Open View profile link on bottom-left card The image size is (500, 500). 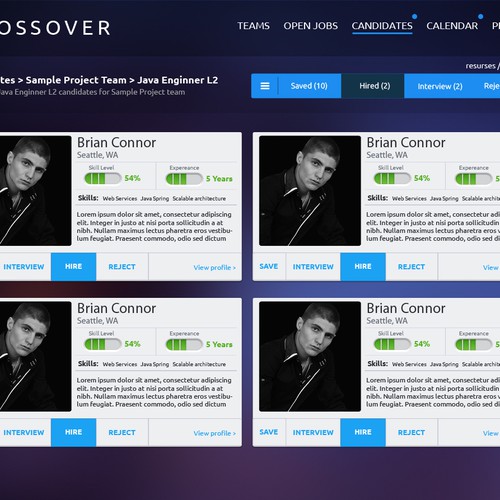pyautogui.click(x=215, y=433)
